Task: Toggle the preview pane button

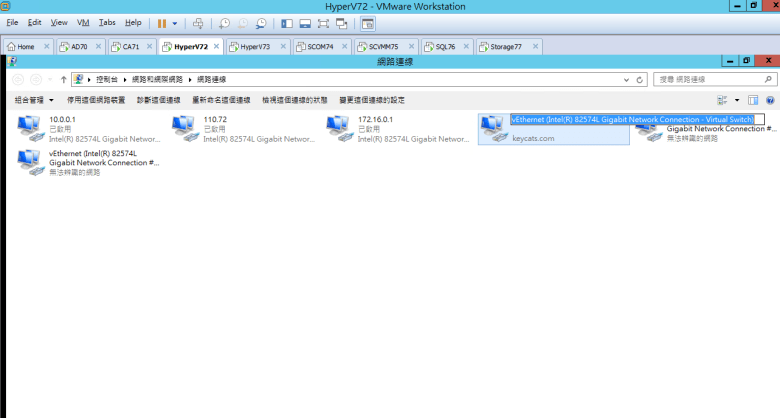Action: click(x=753, y=100)
